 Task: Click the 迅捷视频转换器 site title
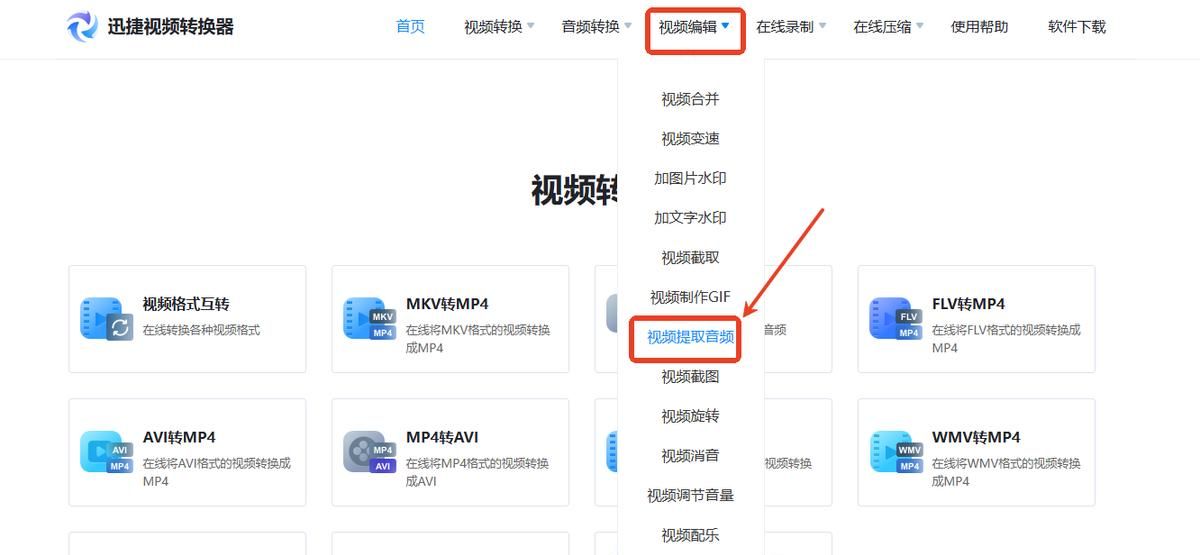(170, 27)
